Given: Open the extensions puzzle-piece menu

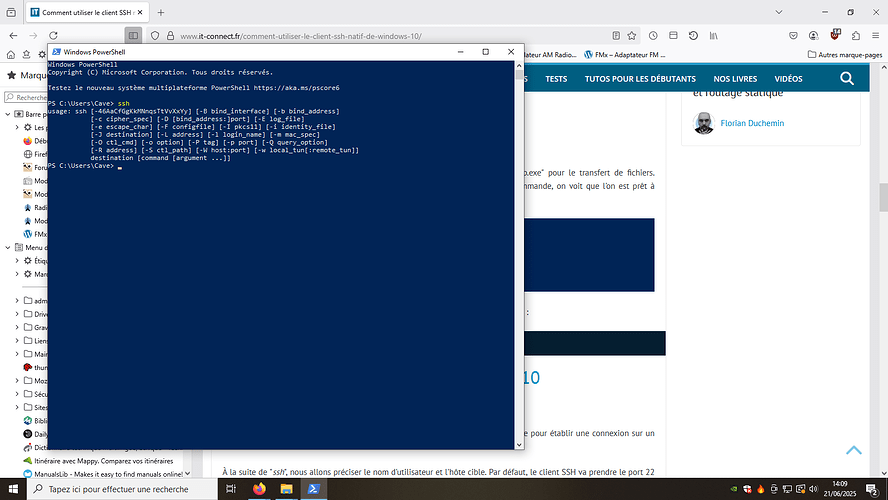Looking at the screenshot, I should (856, 36).
